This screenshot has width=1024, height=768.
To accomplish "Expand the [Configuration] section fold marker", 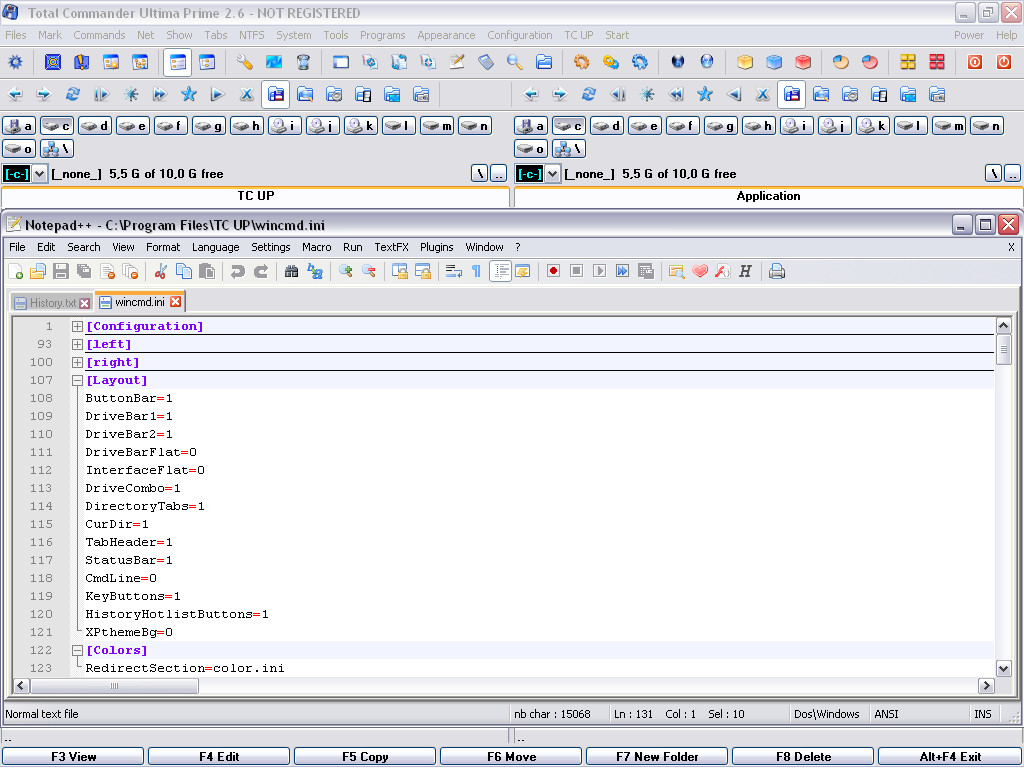I will (x=77, y=326).
